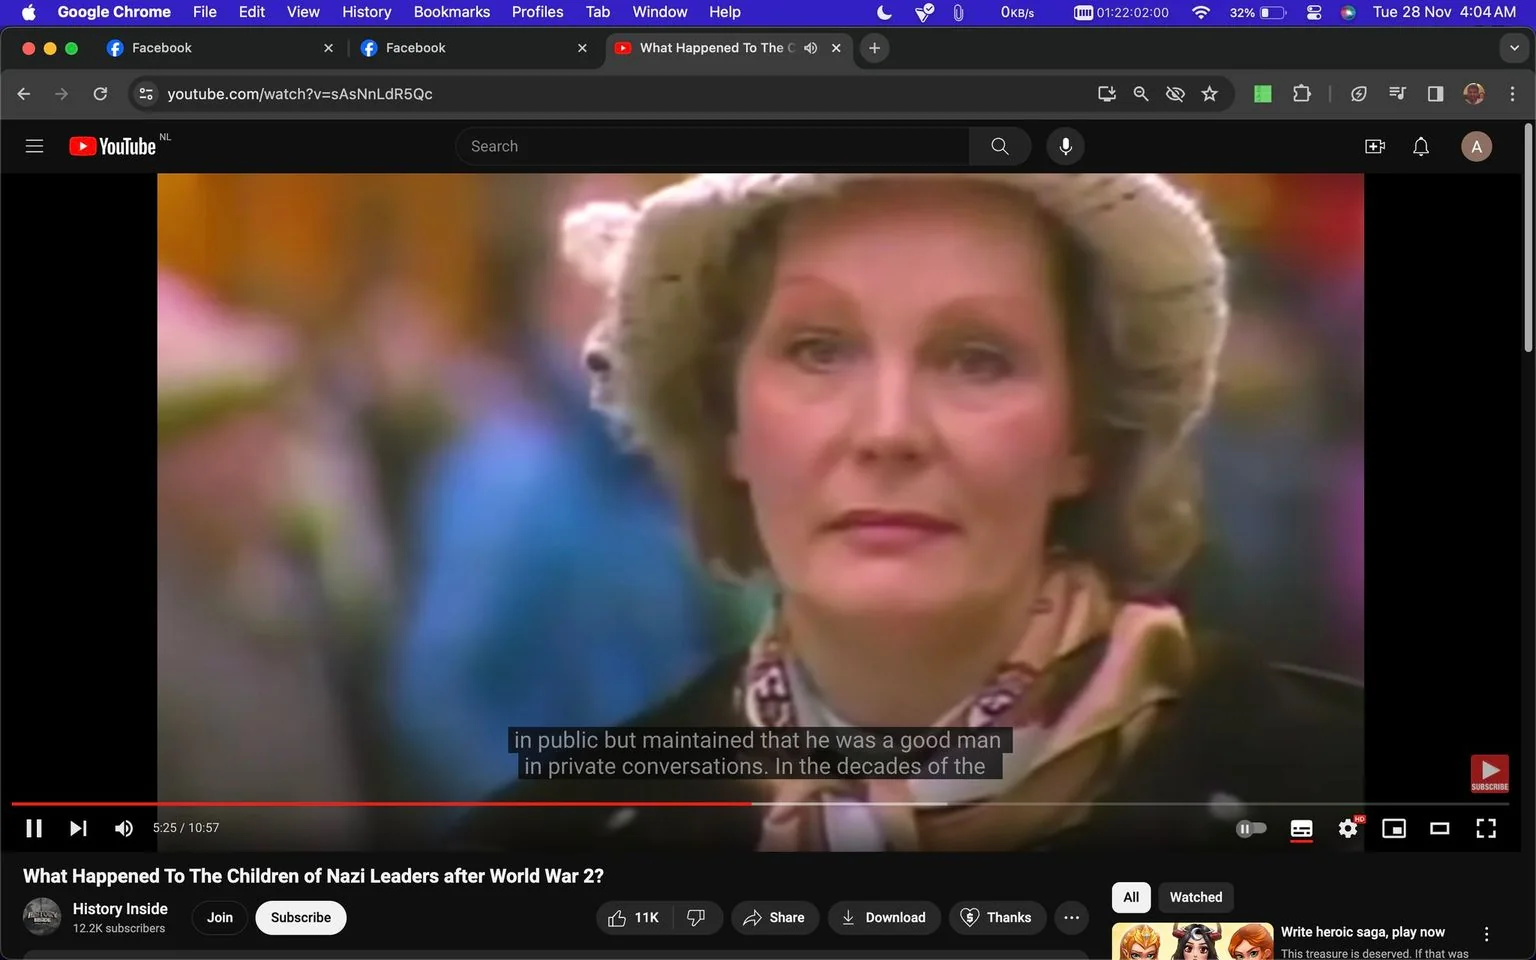Enable miniplayer mode
This screenshot has height=960, width=1536.
1394,828
